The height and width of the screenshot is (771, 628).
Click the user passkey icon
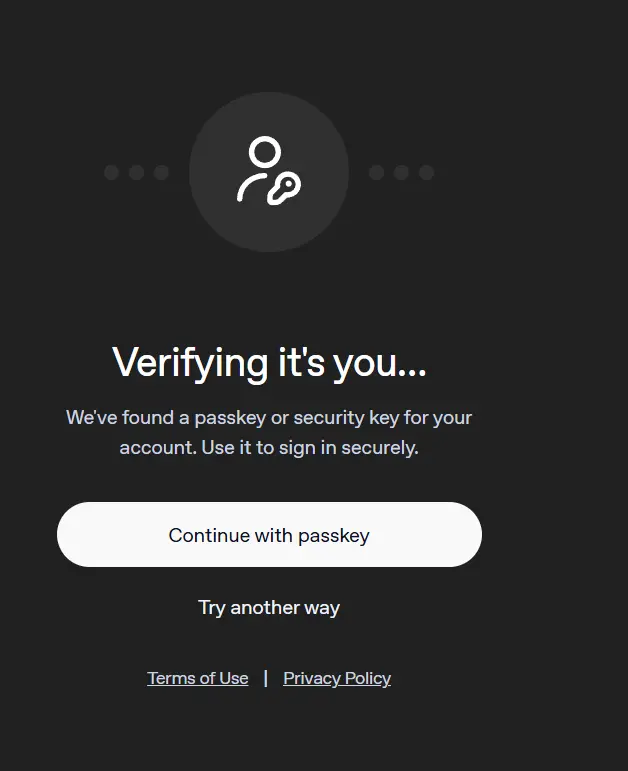point(269,171)
